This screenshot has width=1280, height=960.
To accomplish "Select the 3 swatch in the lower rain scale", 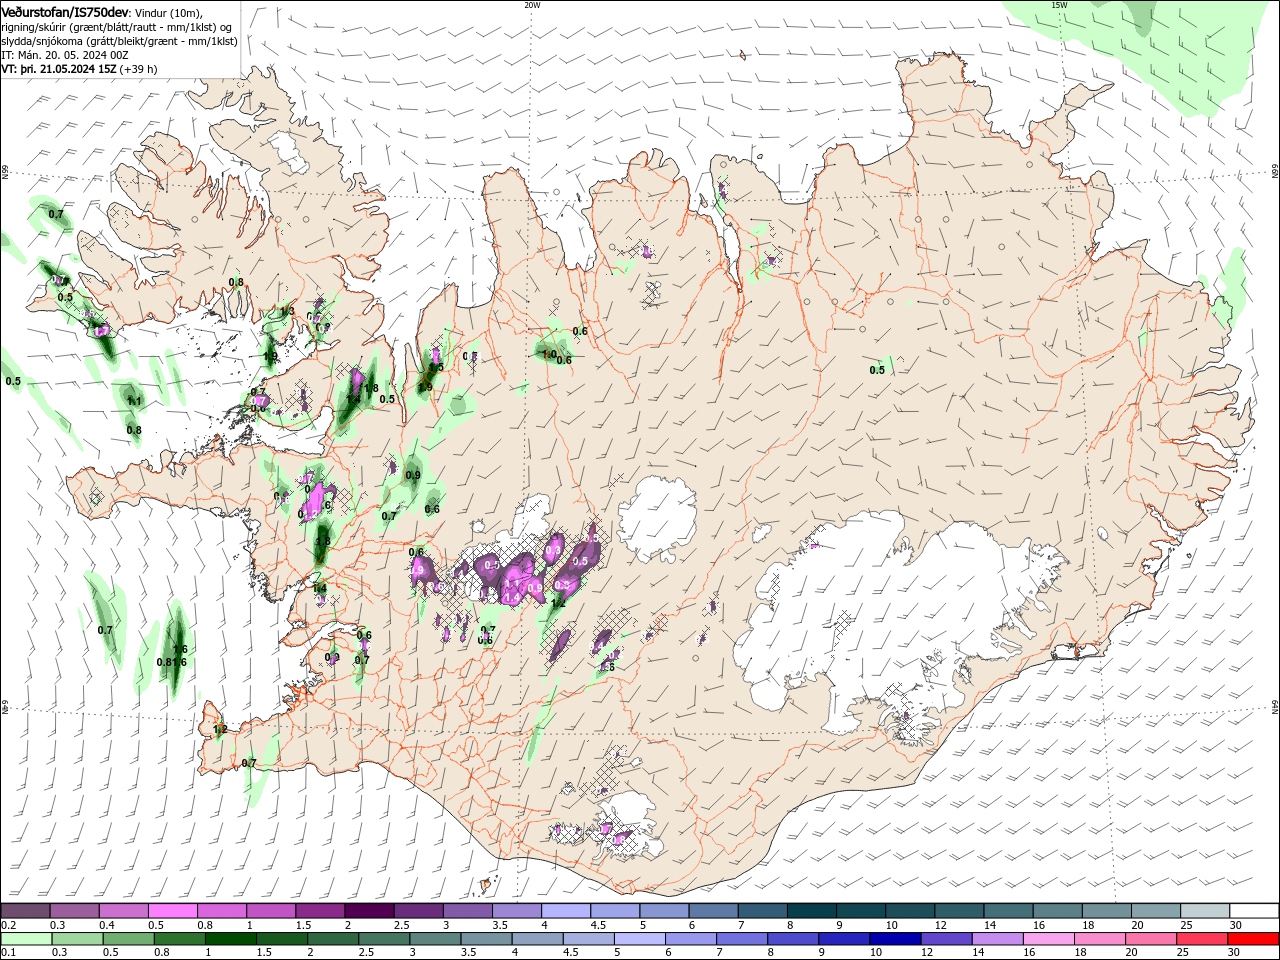I will pos(435,939).
